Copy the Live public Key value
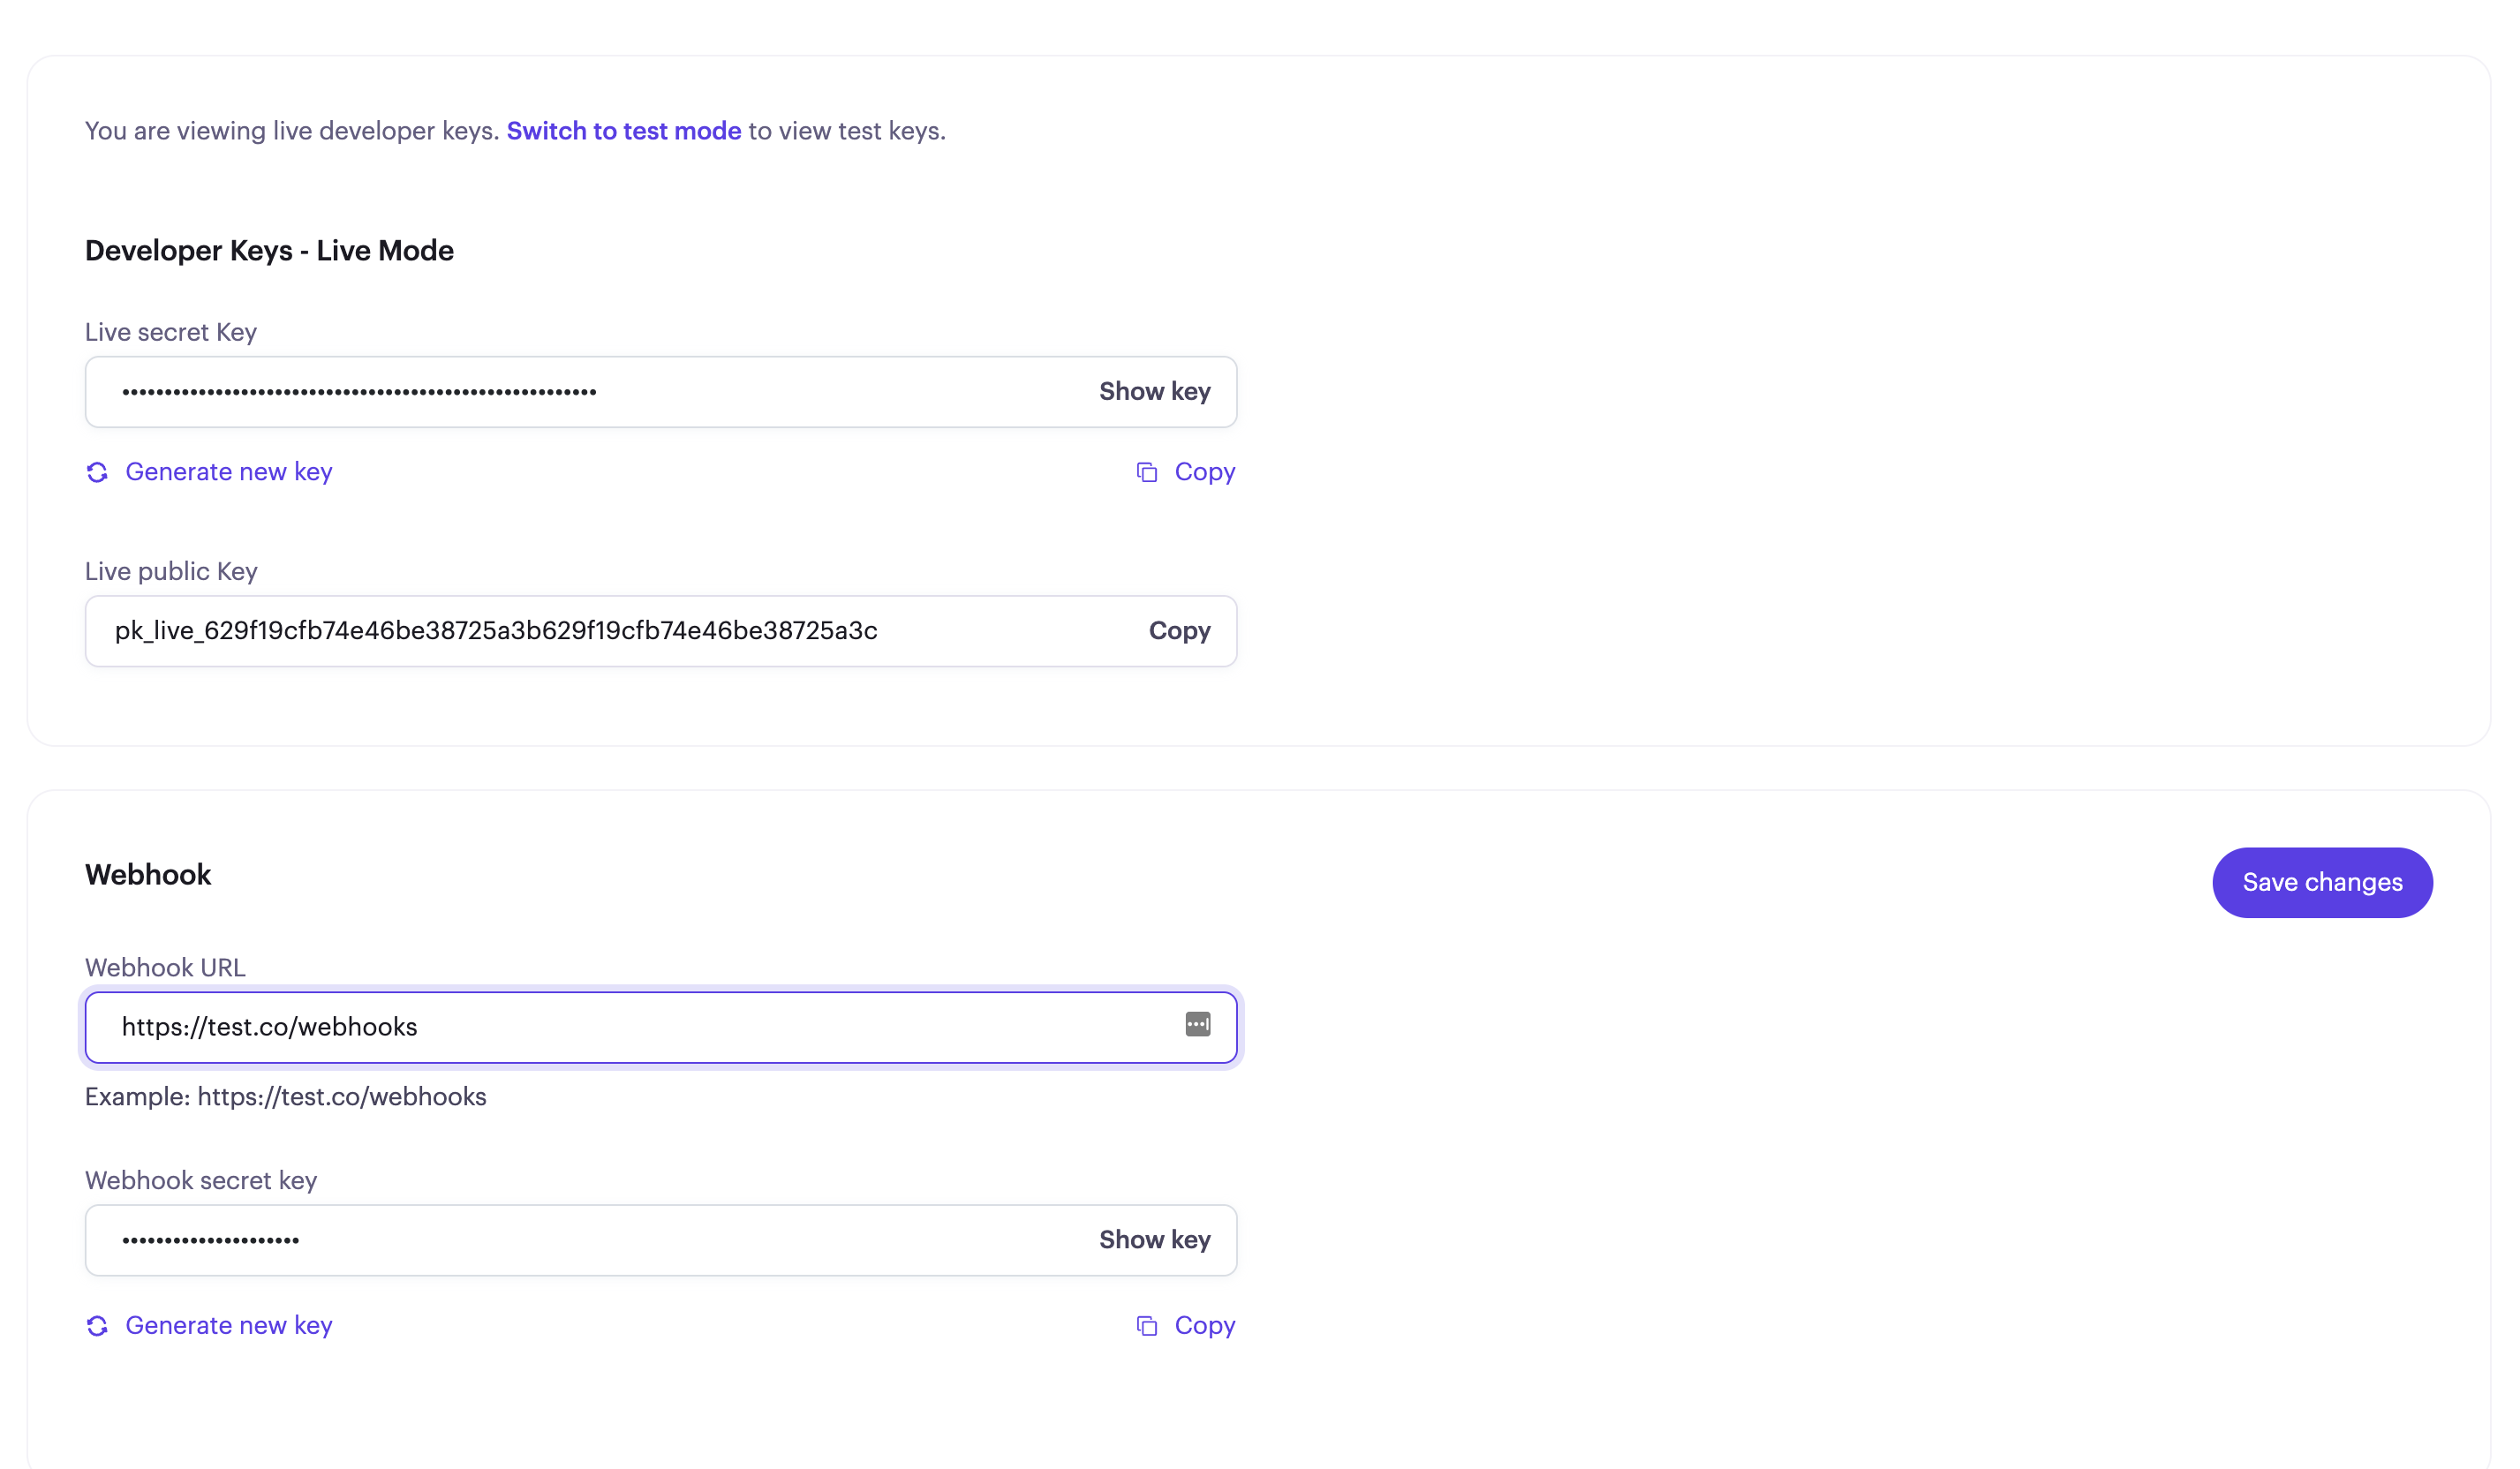The width and height of the screenshot is (2520, 1469). (1179, 631)
